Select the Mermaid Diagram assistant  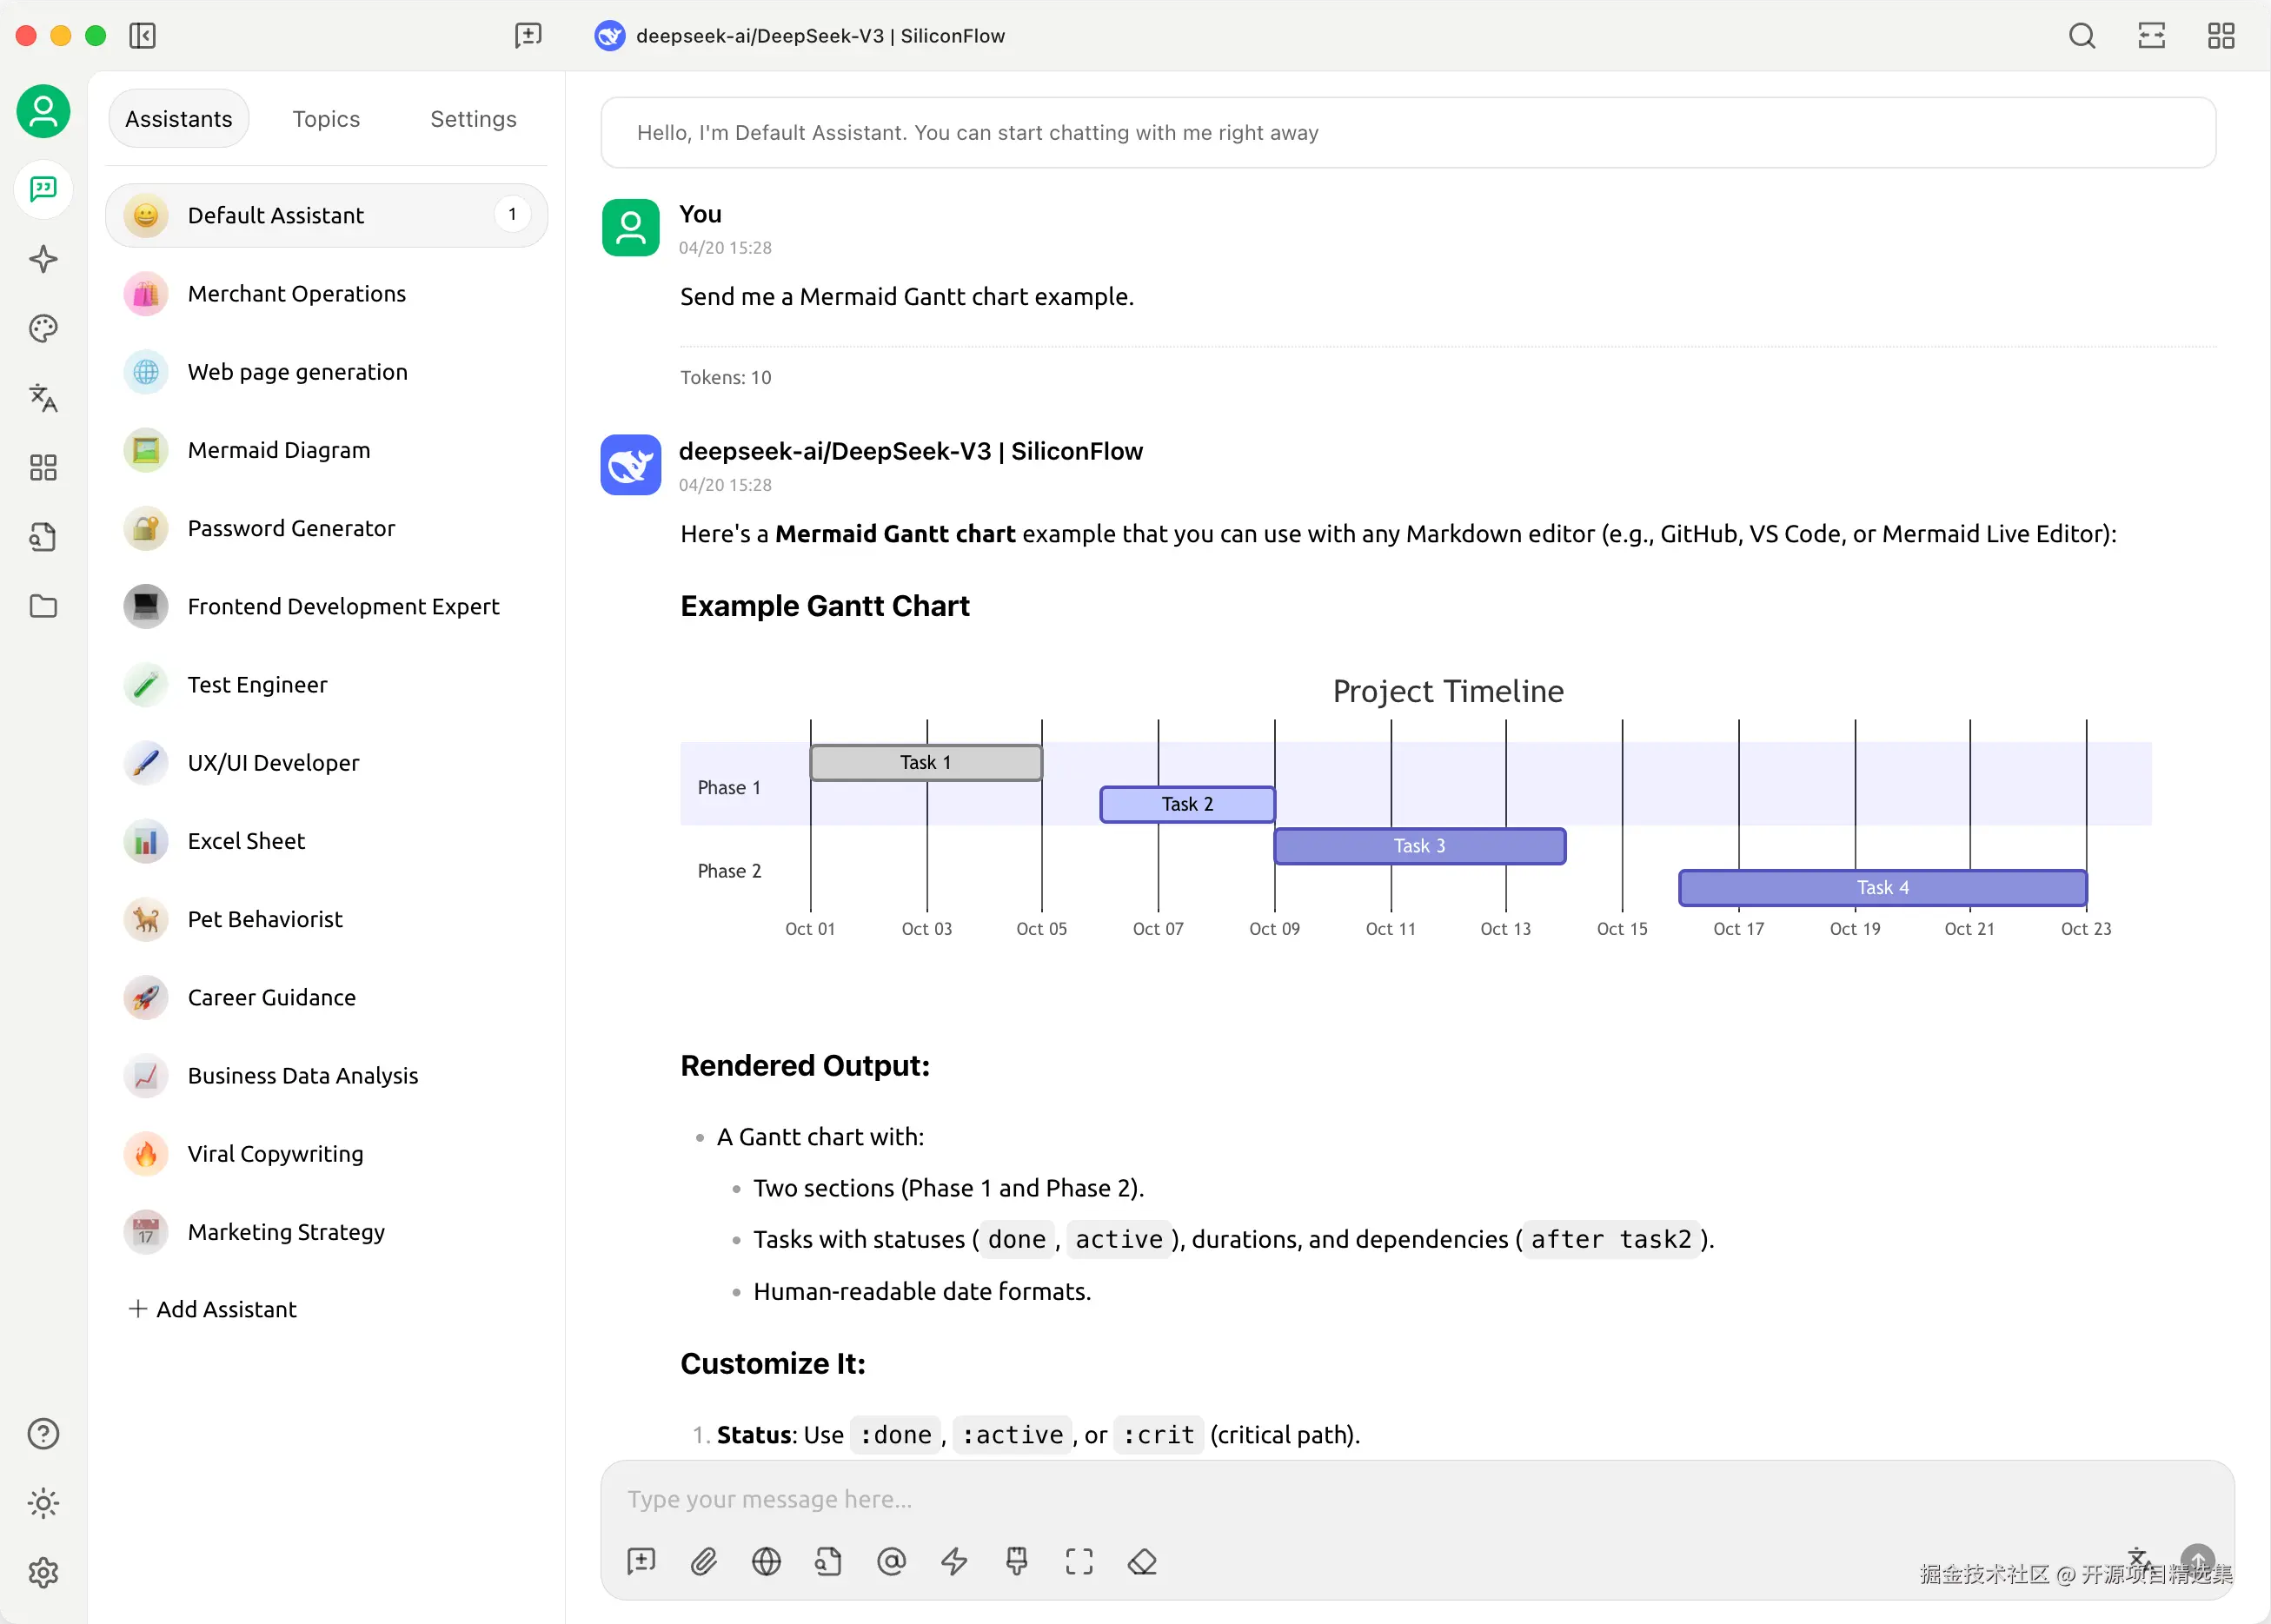click(278, 450)
